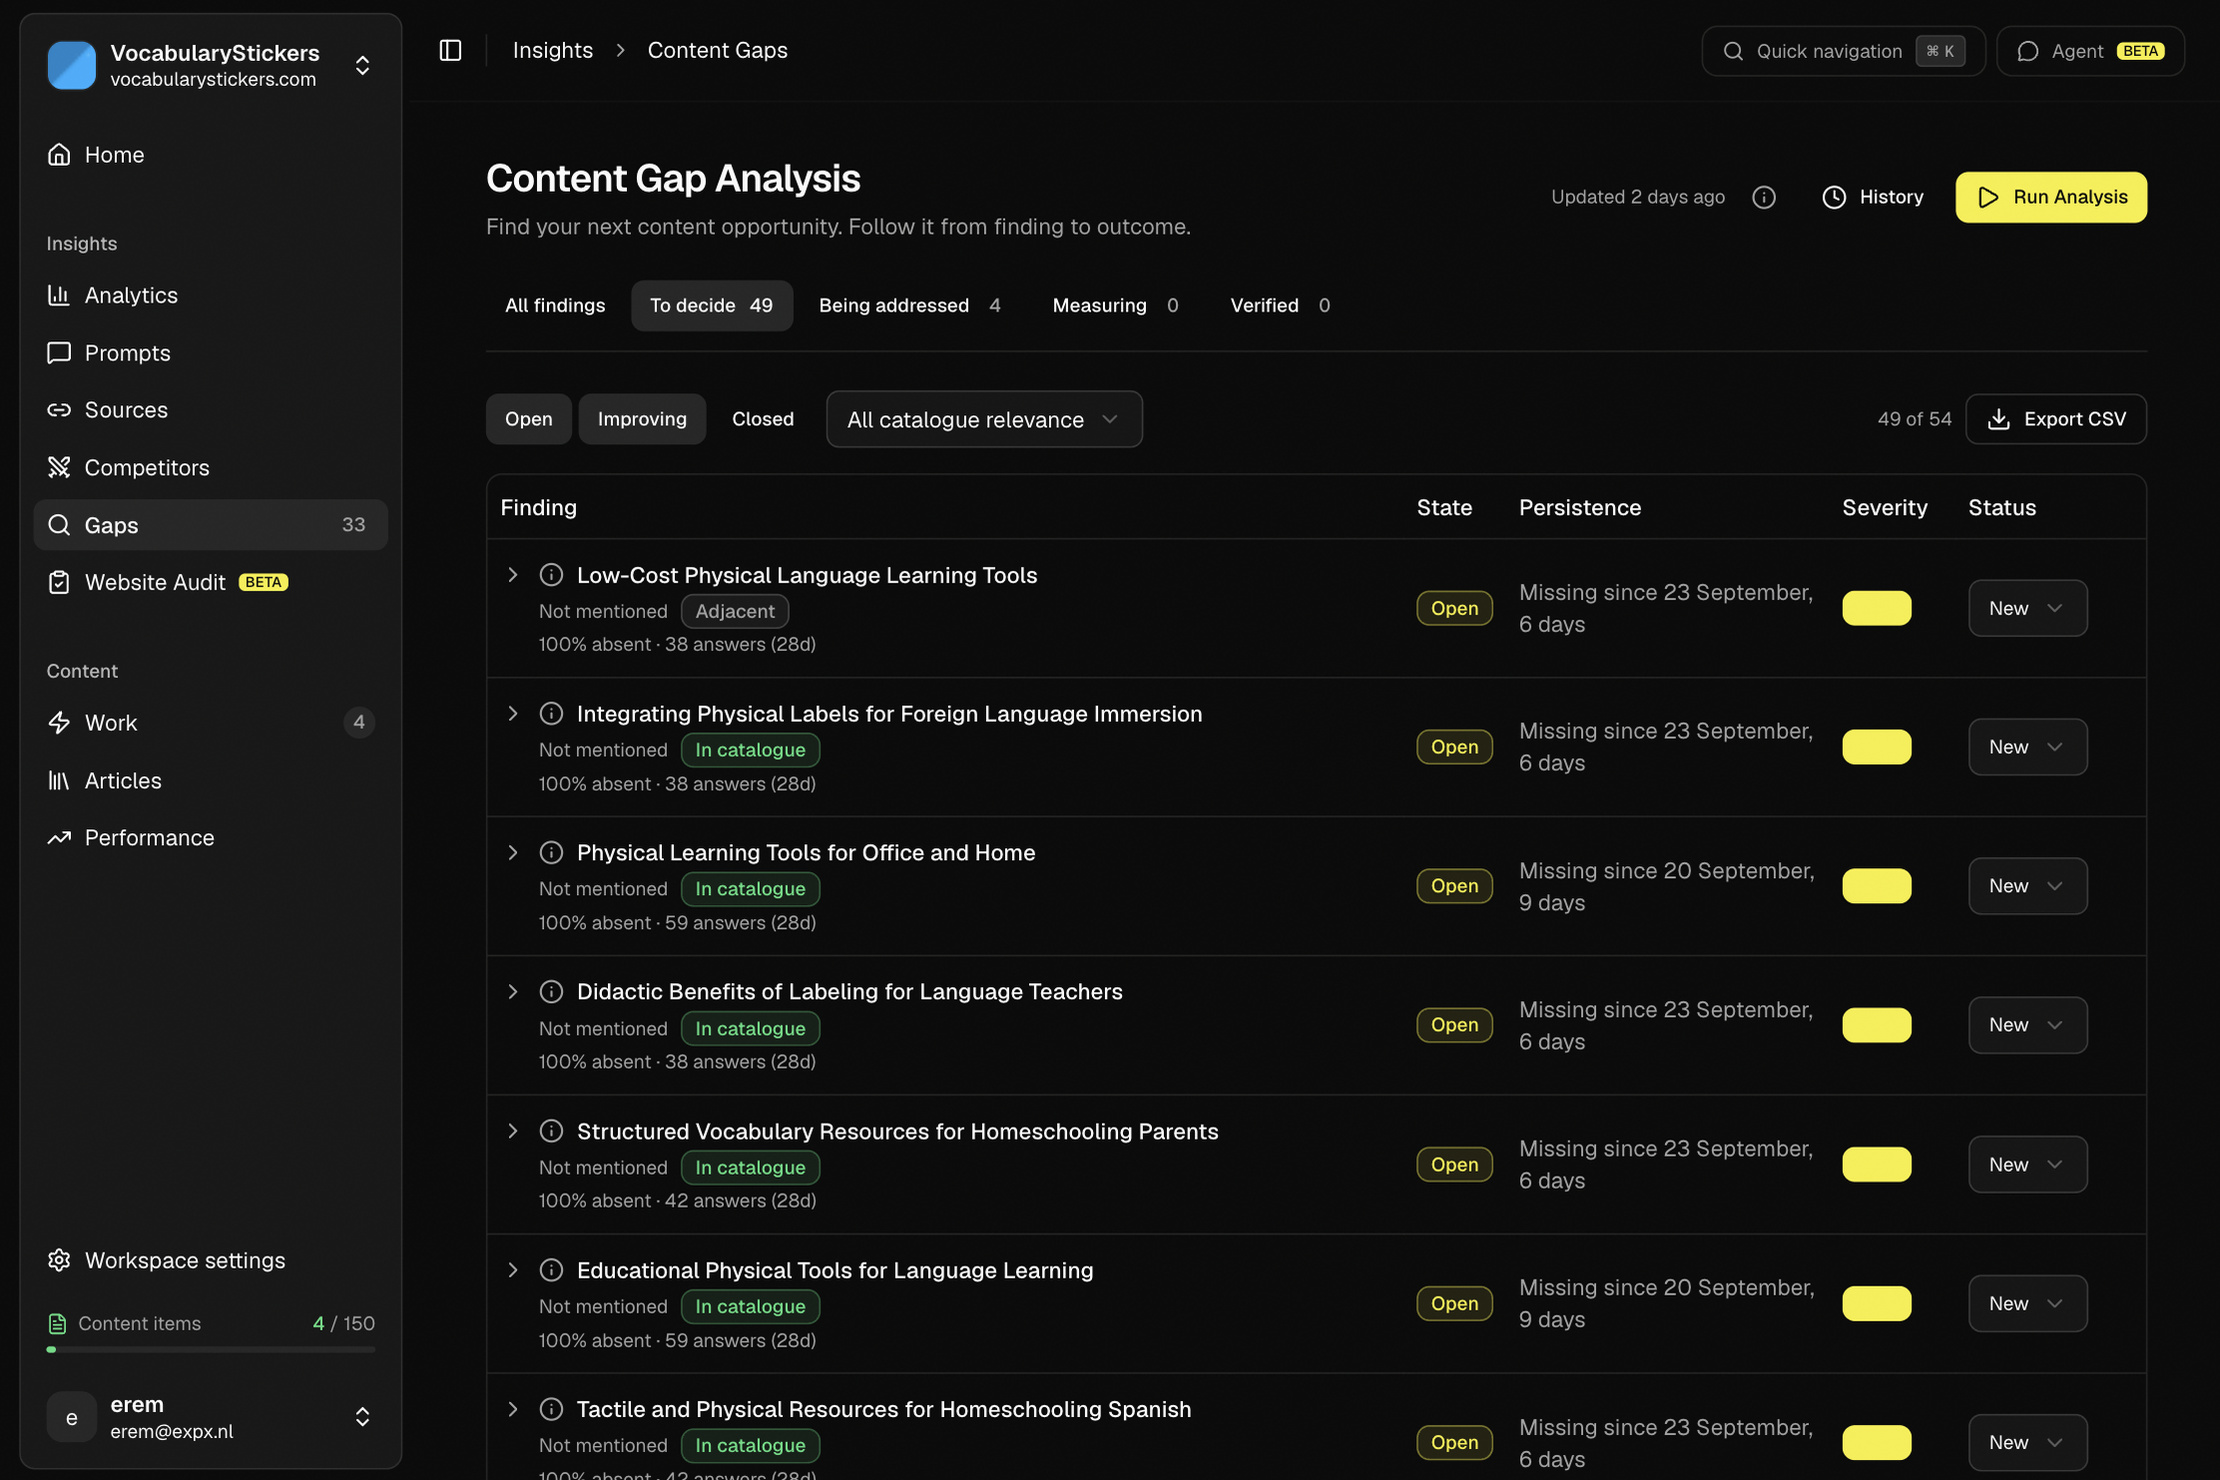Select the To decide tab
This screenshot has height=1480, width=2220.
(712, 305)
